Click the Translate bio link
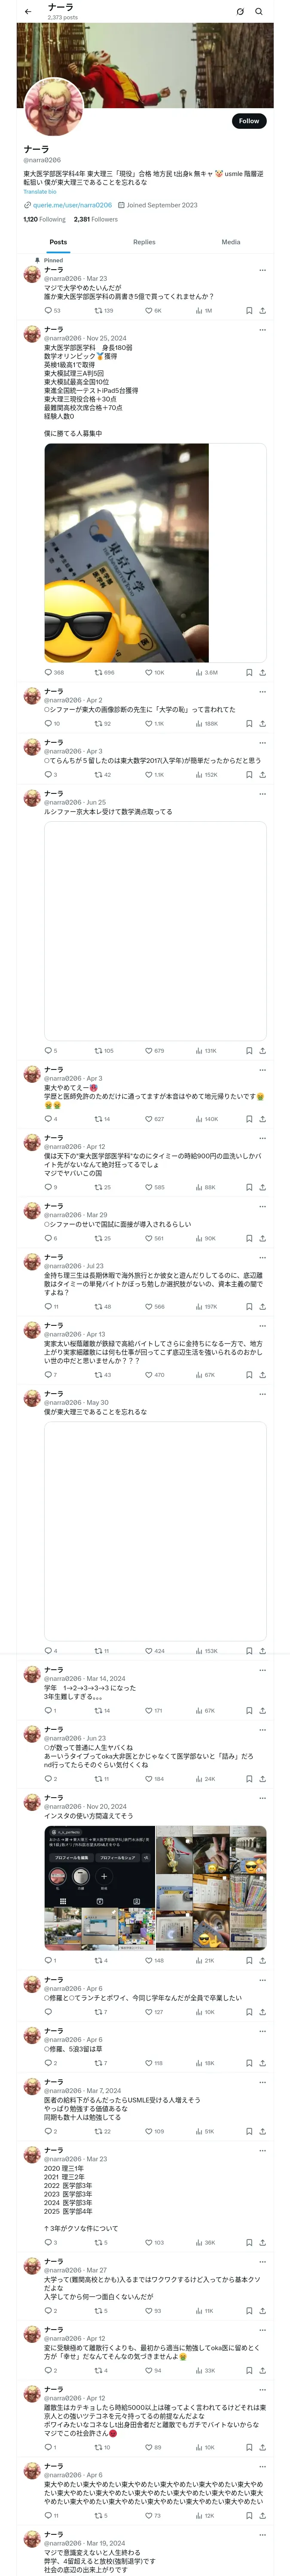 [x=40, y=192]
